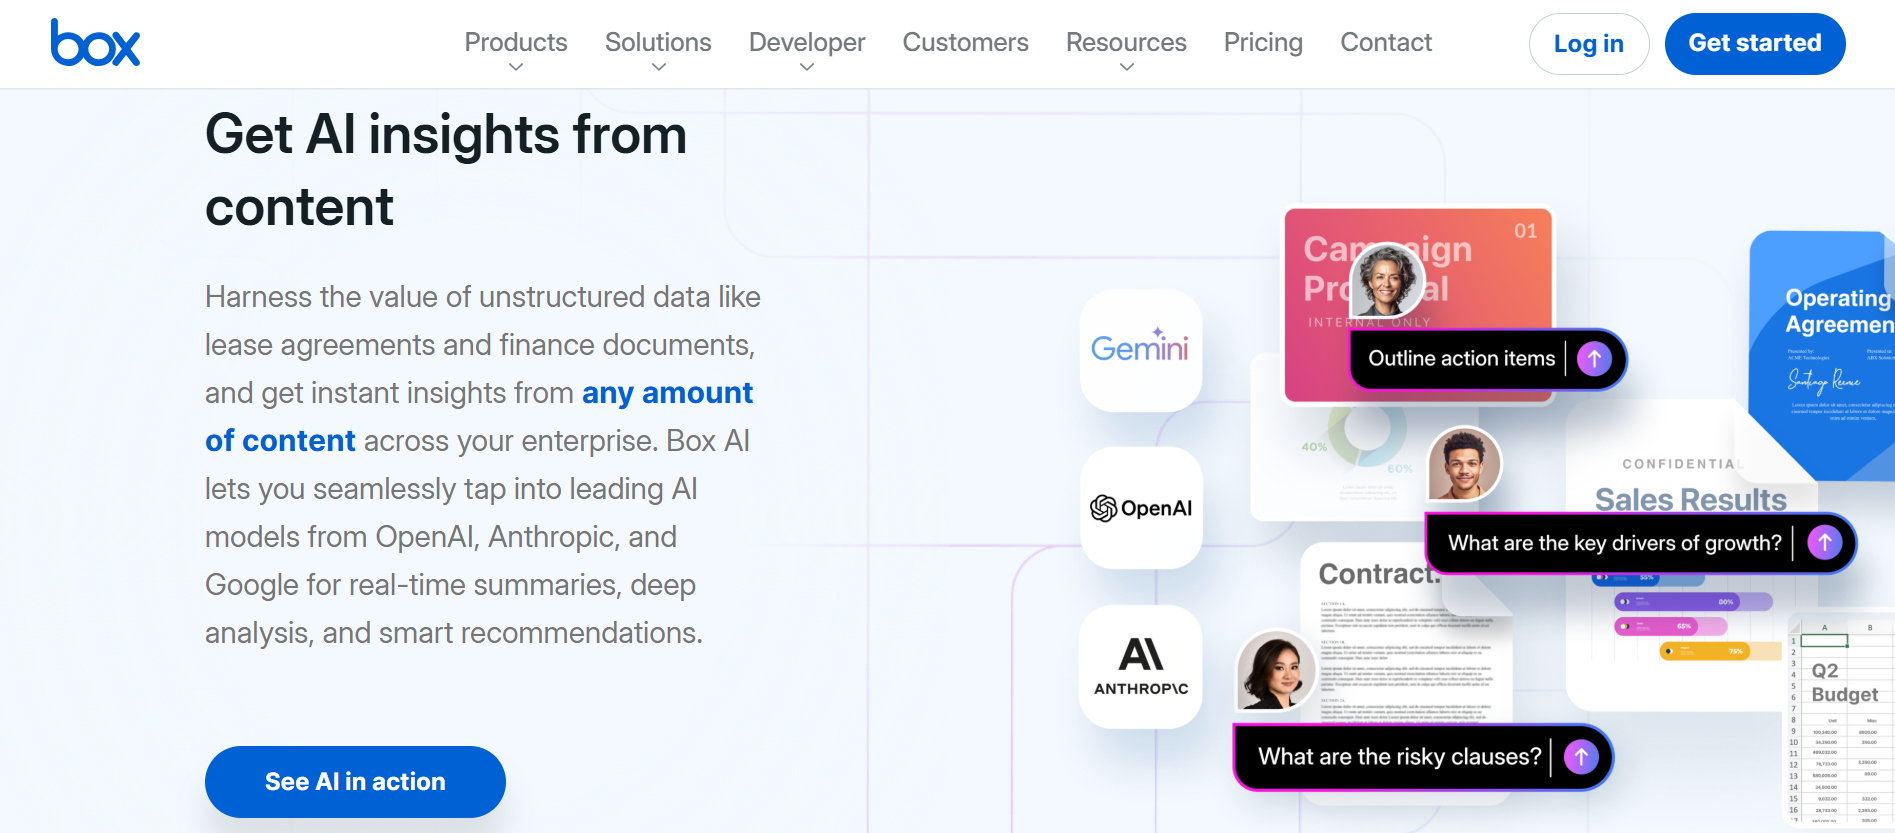The width and height of the screenshot is (1895, 833).
Task: Click the avatar on the Campaign Proposal card
Action: point(1385,281)
